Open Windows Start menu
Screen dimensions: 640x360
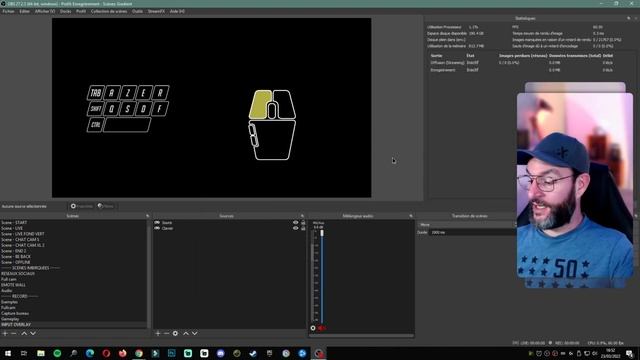click(8, 353)
